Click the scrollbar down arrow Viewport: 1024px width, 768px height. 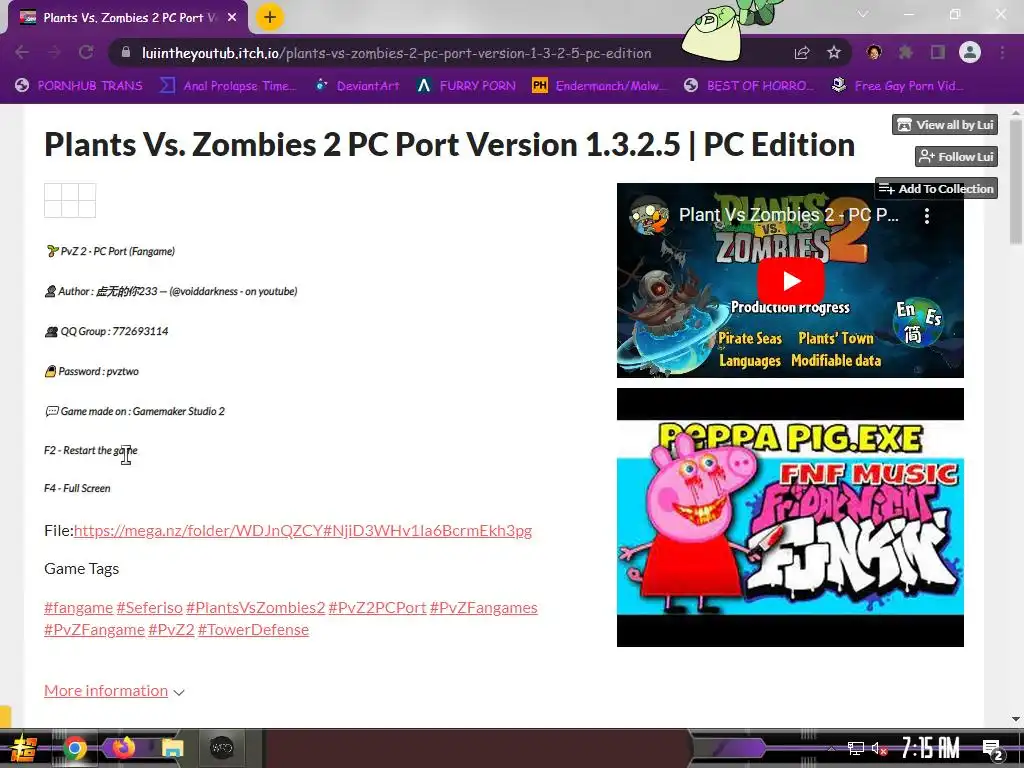click(1016, 719)
